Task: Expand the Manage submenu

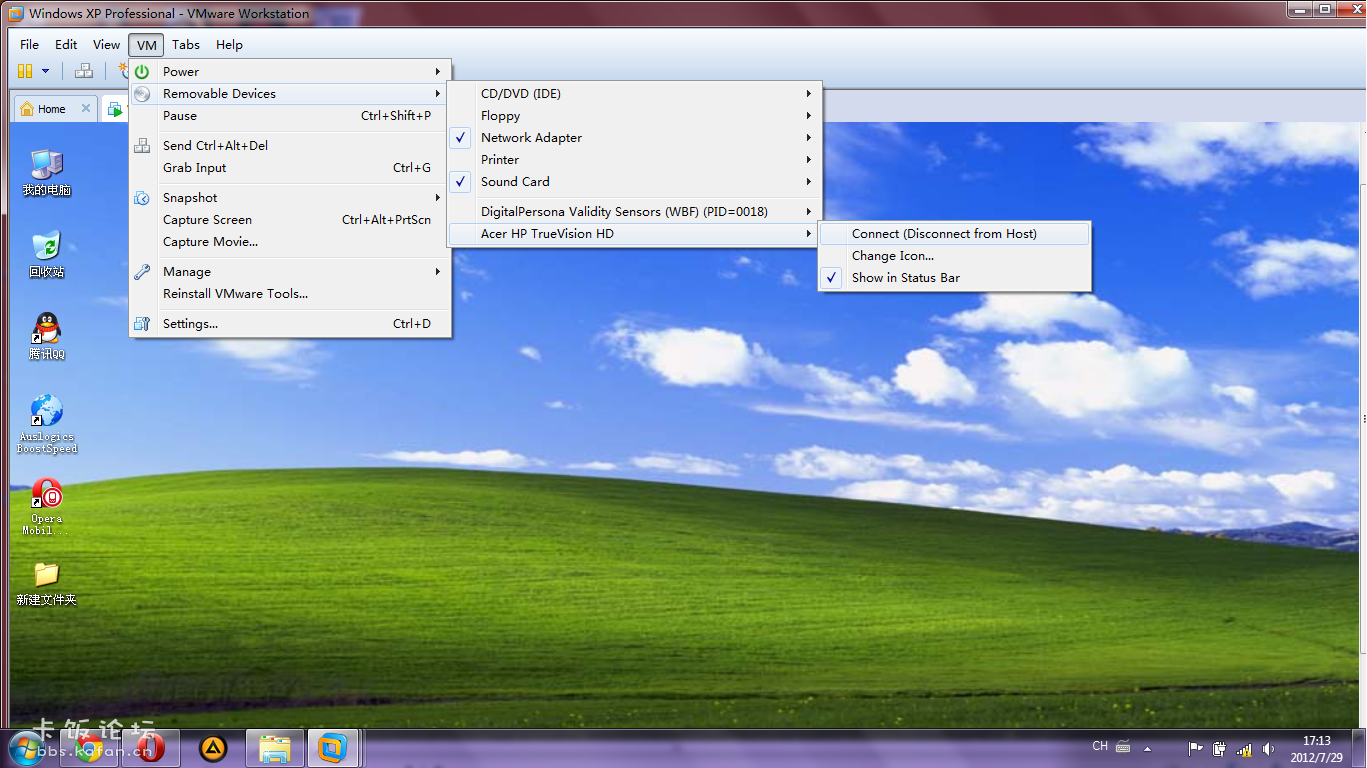Action: (x=290, y=272)
